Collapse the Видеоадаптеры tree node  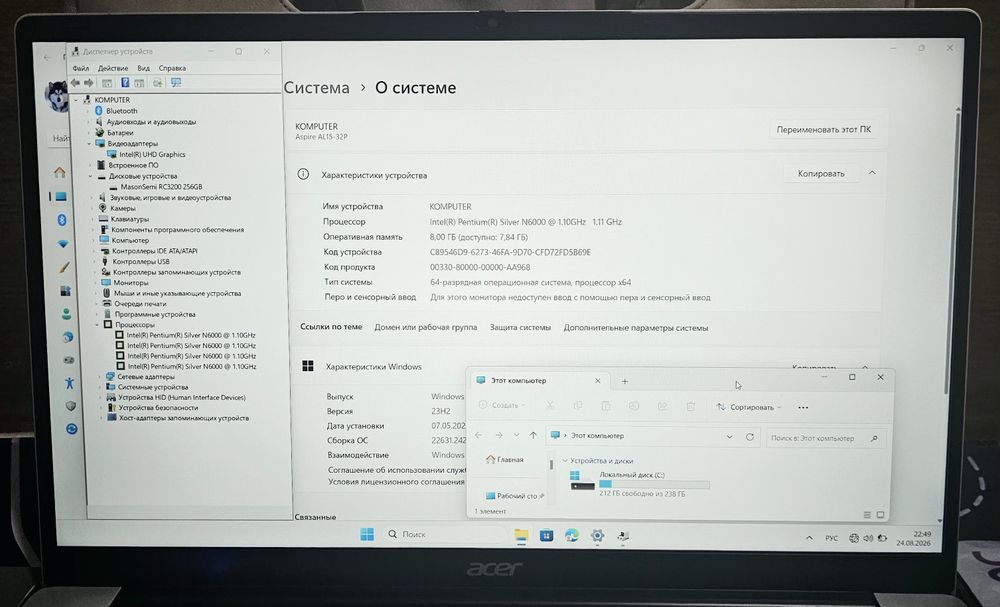[89, 143]
